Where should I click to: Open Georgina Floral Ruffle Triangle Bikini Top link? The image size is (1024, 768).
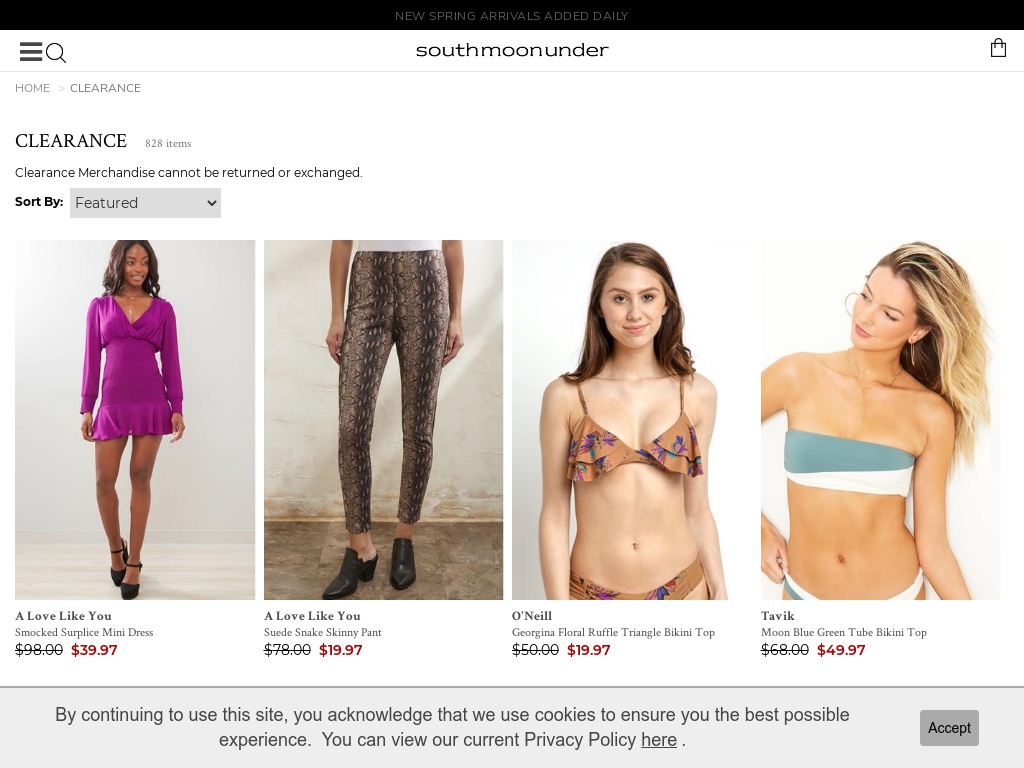pyautogui.click(x=613, y=632)
